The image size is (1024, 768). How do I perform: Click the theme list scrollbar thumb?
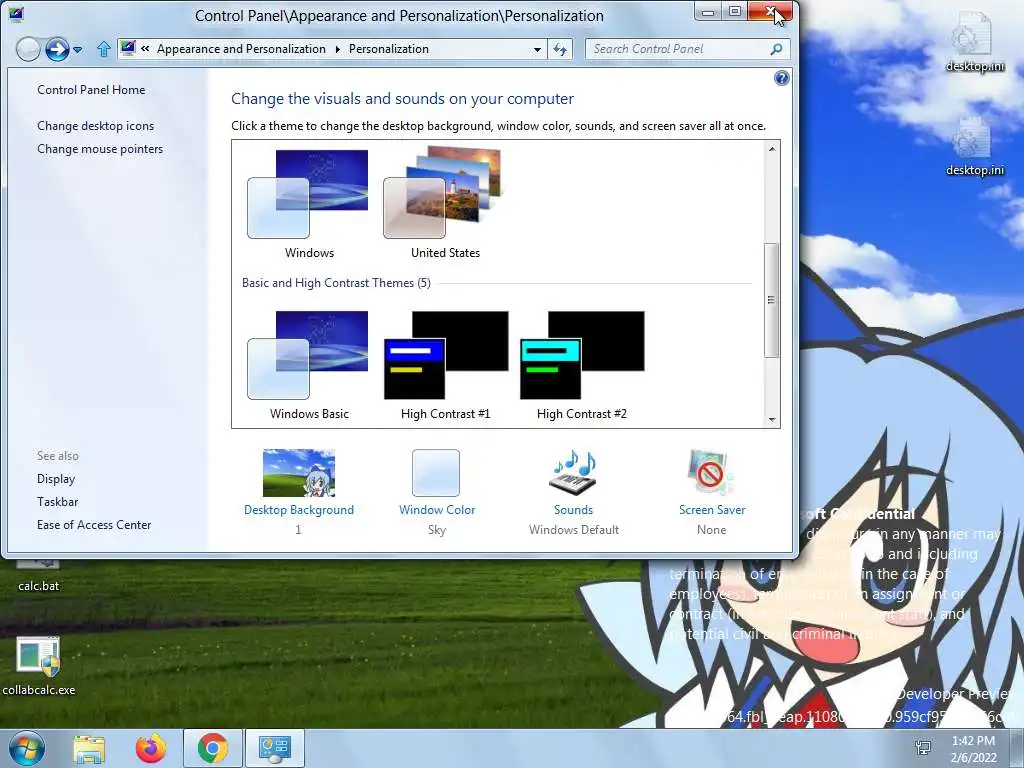[x=772, y=300]
